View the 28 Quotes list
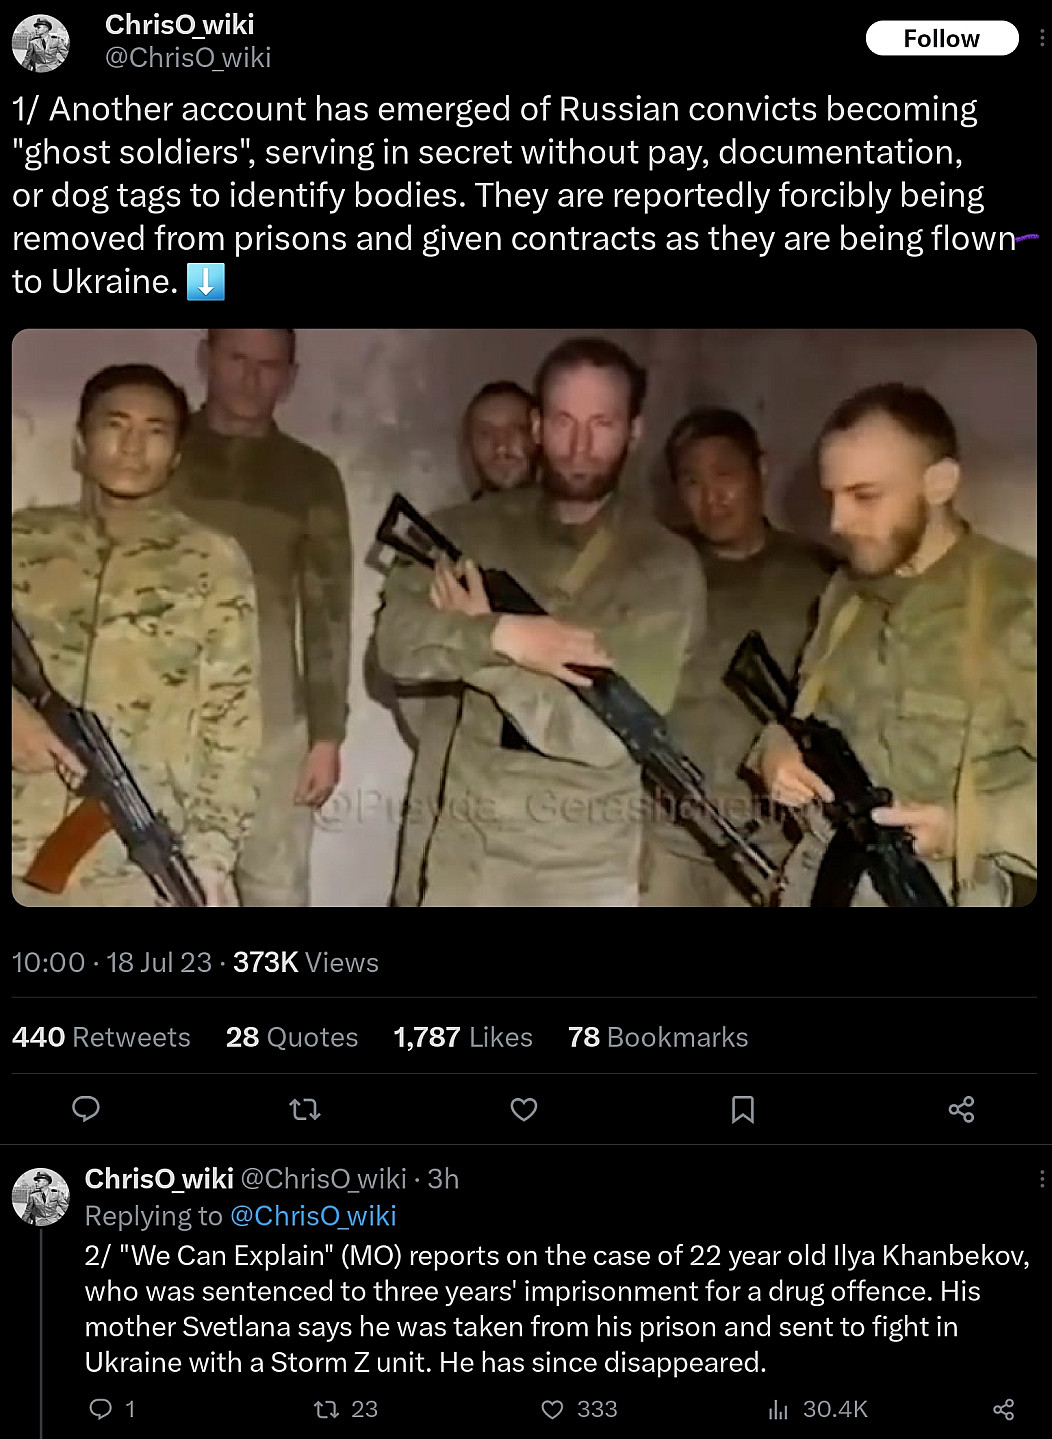This screenshot has height=1439, width=1052. pyautogui.click(x=292, y=1037)
